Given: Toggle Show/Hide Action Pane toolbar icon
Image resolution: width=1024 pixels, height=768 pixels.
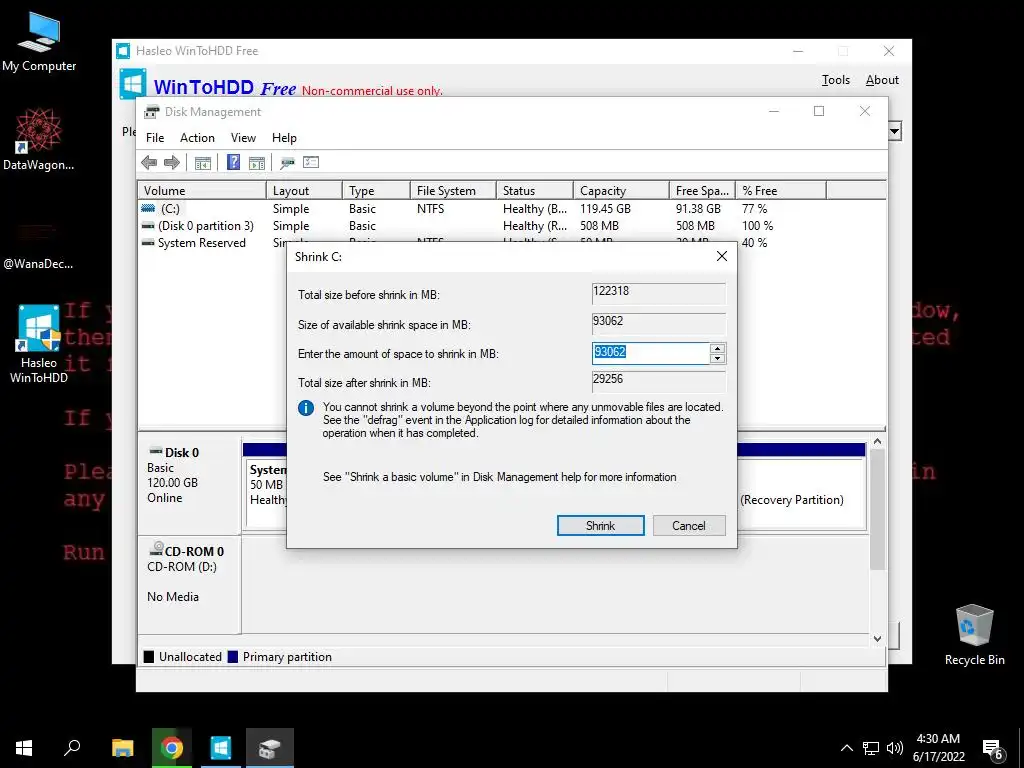Looking at the screenshot, I should [257, 163].
